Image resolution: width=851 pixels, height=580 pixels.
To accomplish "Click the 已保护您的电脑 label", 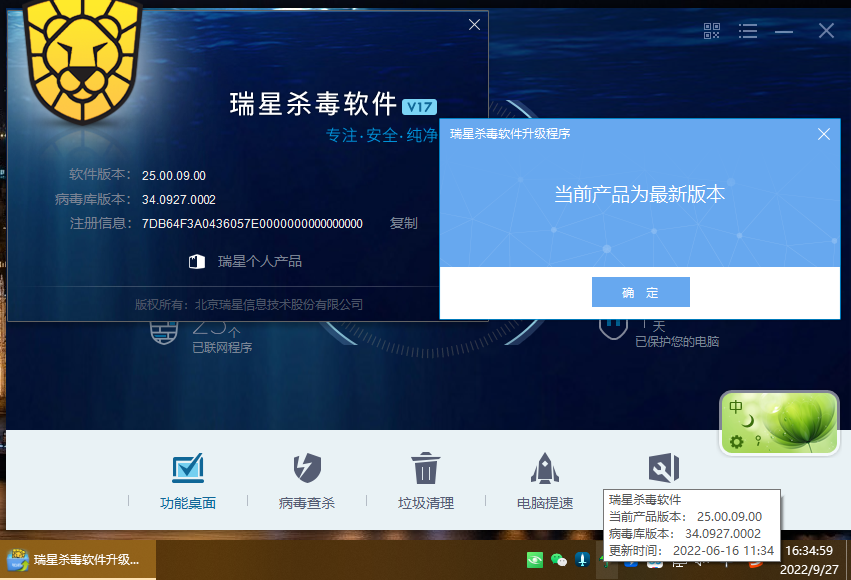I will click(677, 341).
